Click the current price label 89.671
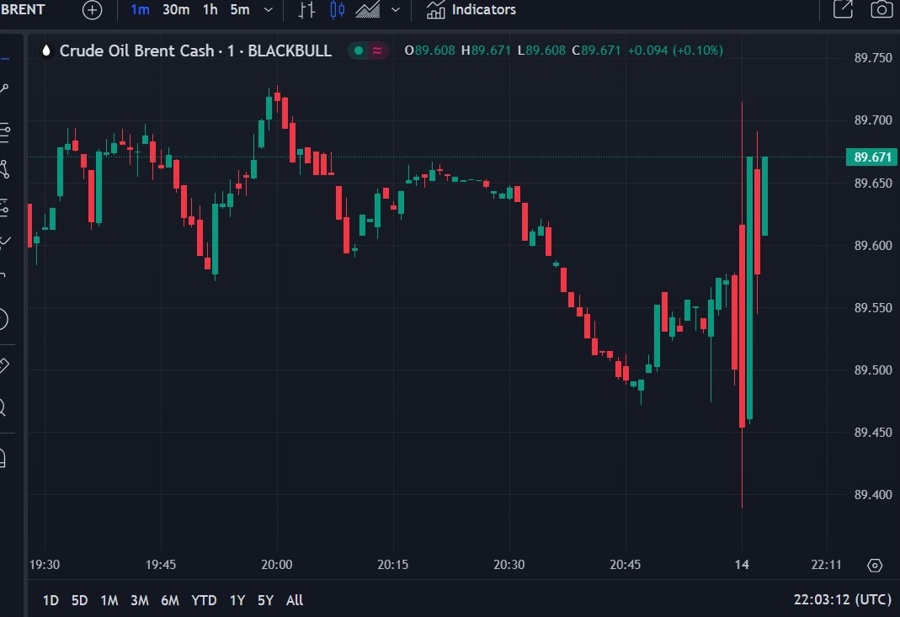 click(871, 157)
